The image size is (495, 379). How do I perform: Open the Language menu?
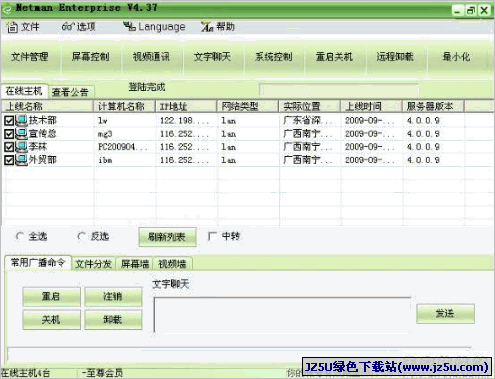click(x=154, y=27)
